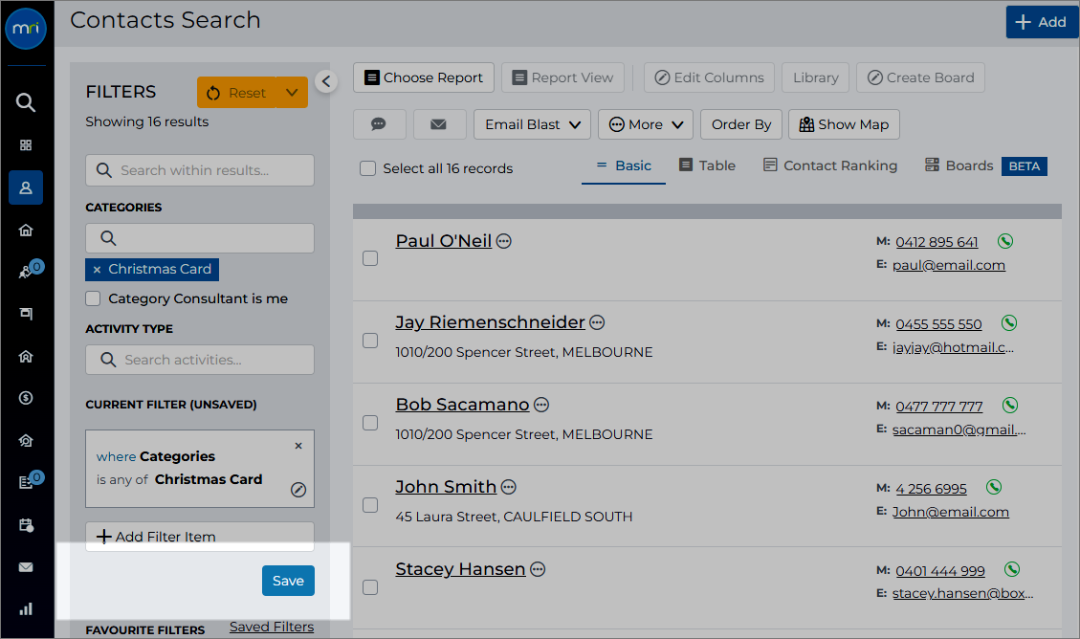
Task: Check Select all 16 records box
Action: 368,168
